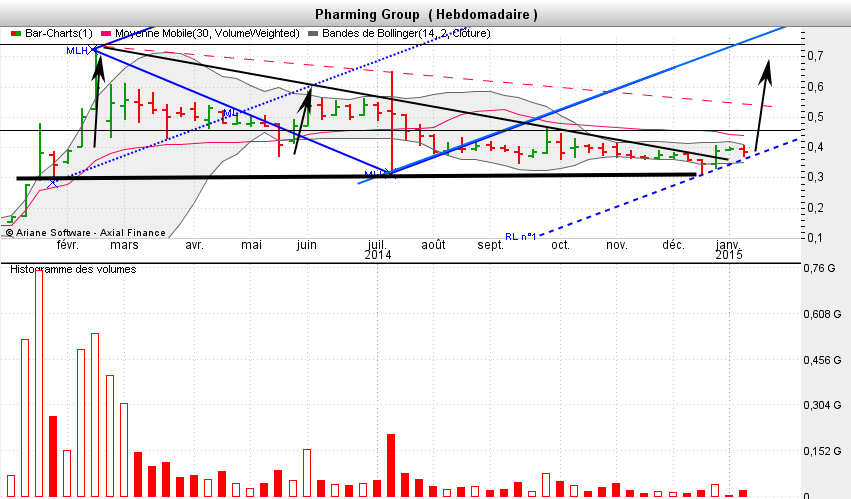
Task: Click the août month label
Action: tap(433, 245)
